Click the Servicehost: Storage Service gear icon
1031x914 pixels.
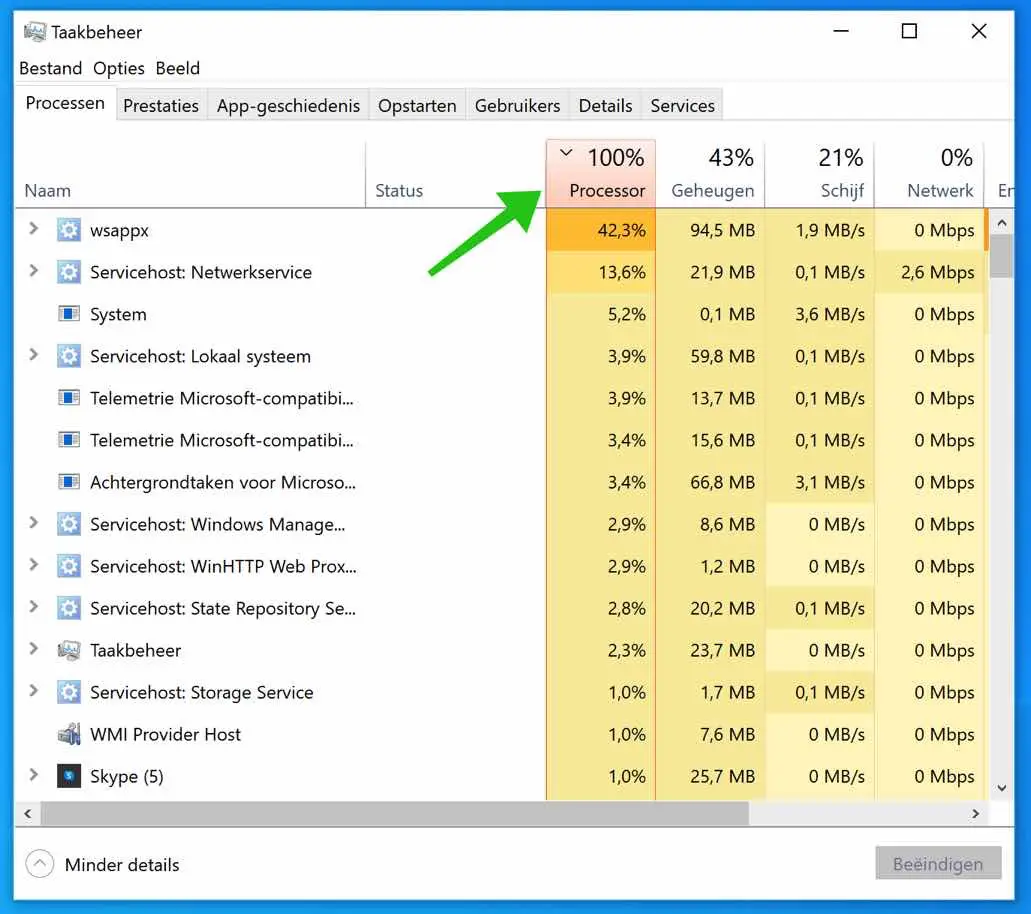(68, 692)
